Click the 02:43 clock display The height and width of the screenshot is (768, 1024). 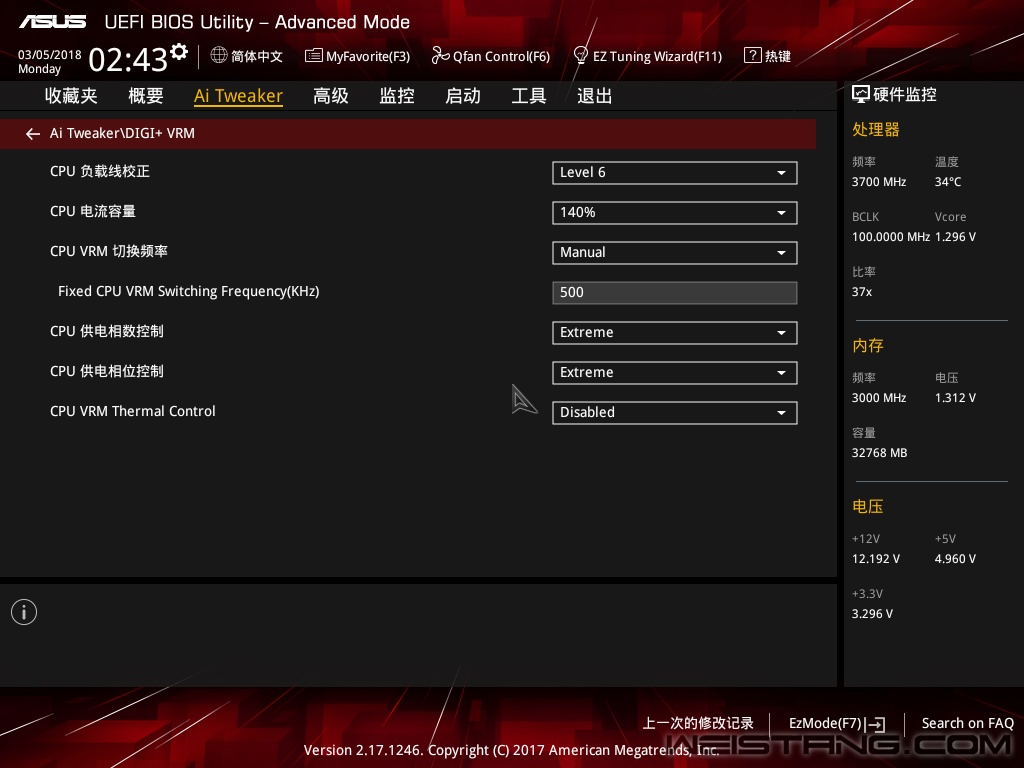click(x=128, y=60)
